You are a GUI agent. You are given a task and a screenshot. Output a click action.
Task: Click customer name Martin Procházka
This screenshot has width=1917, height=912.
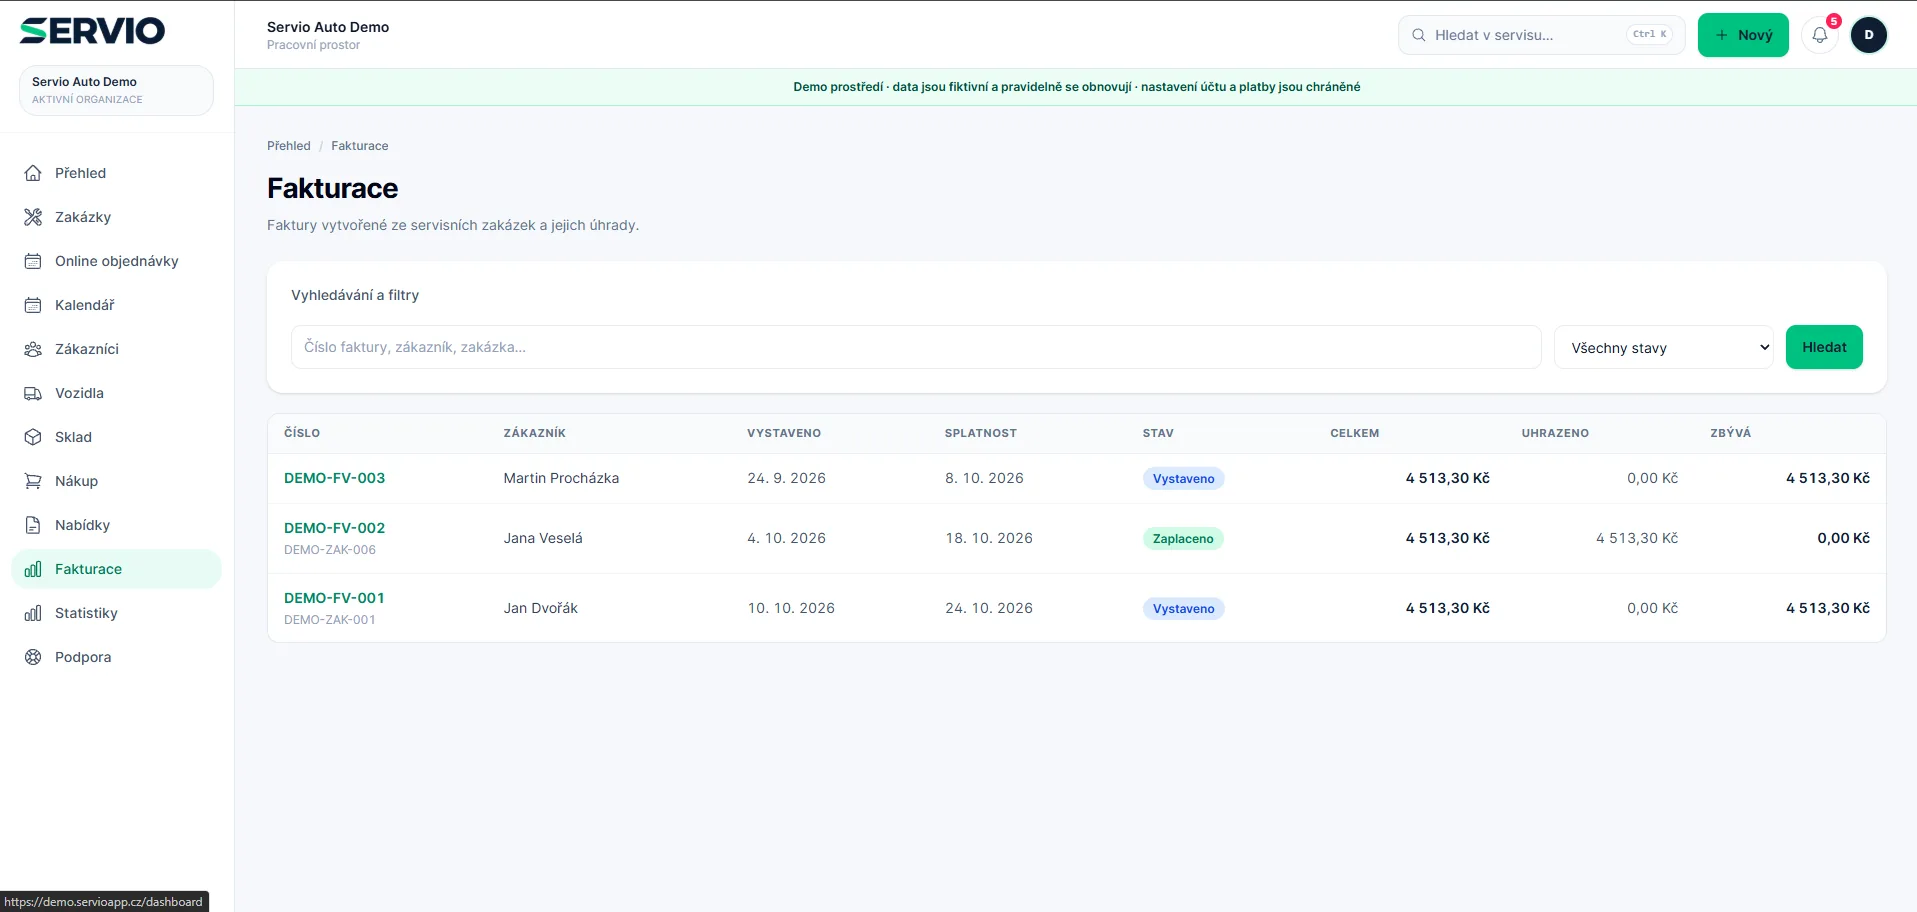tap(561, 478)
